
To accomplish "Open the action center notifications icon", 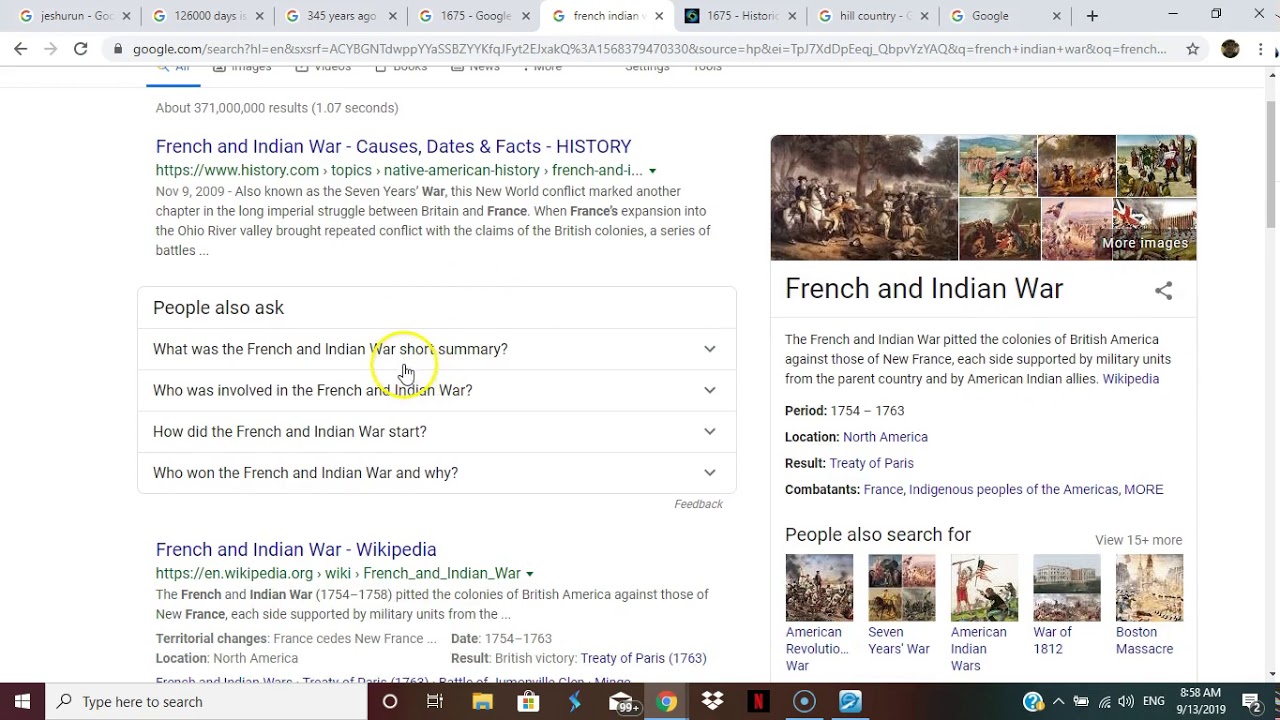I will click(1252, 702).
